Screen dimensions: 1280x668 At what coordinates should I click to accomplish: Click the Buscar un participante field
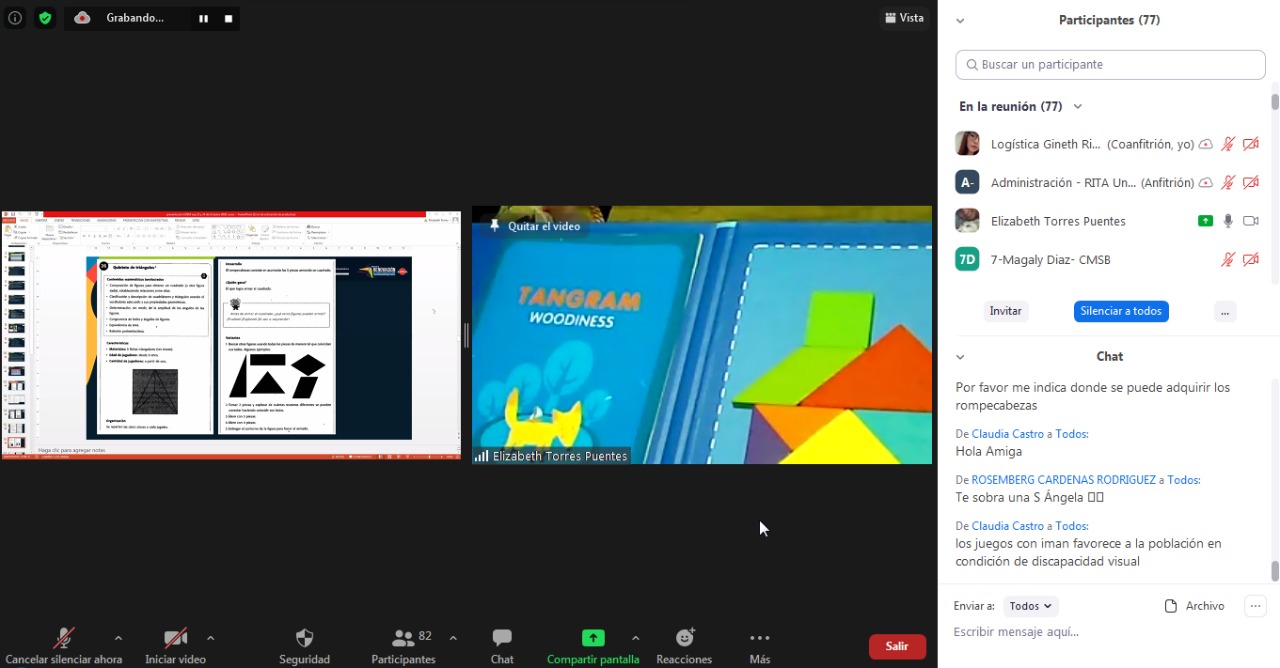coord(1110,65)
